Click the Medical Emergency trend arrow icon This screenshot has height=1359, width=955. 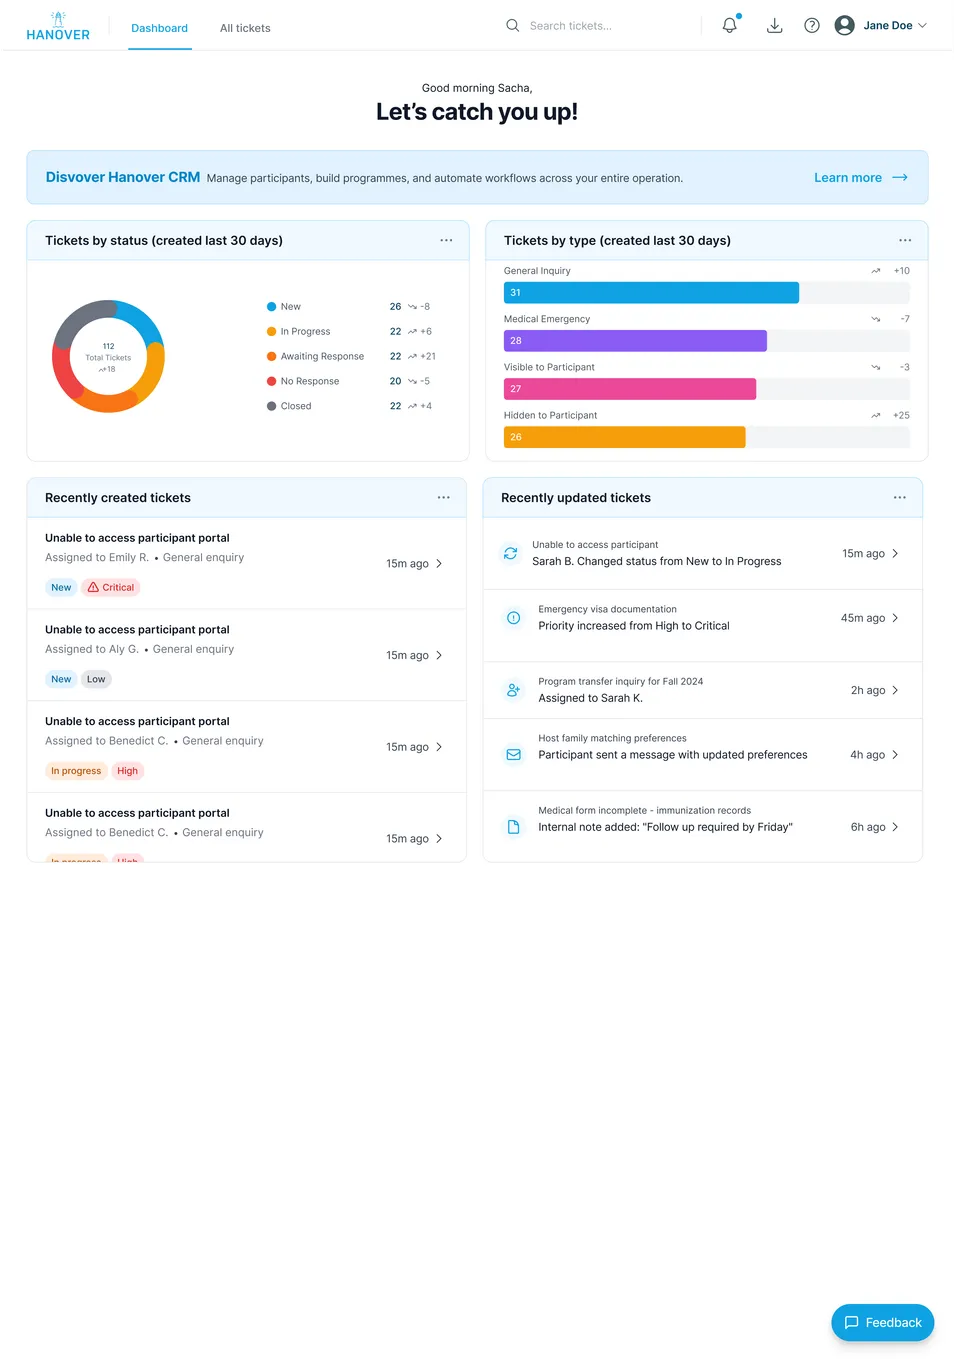pos(876,319)
